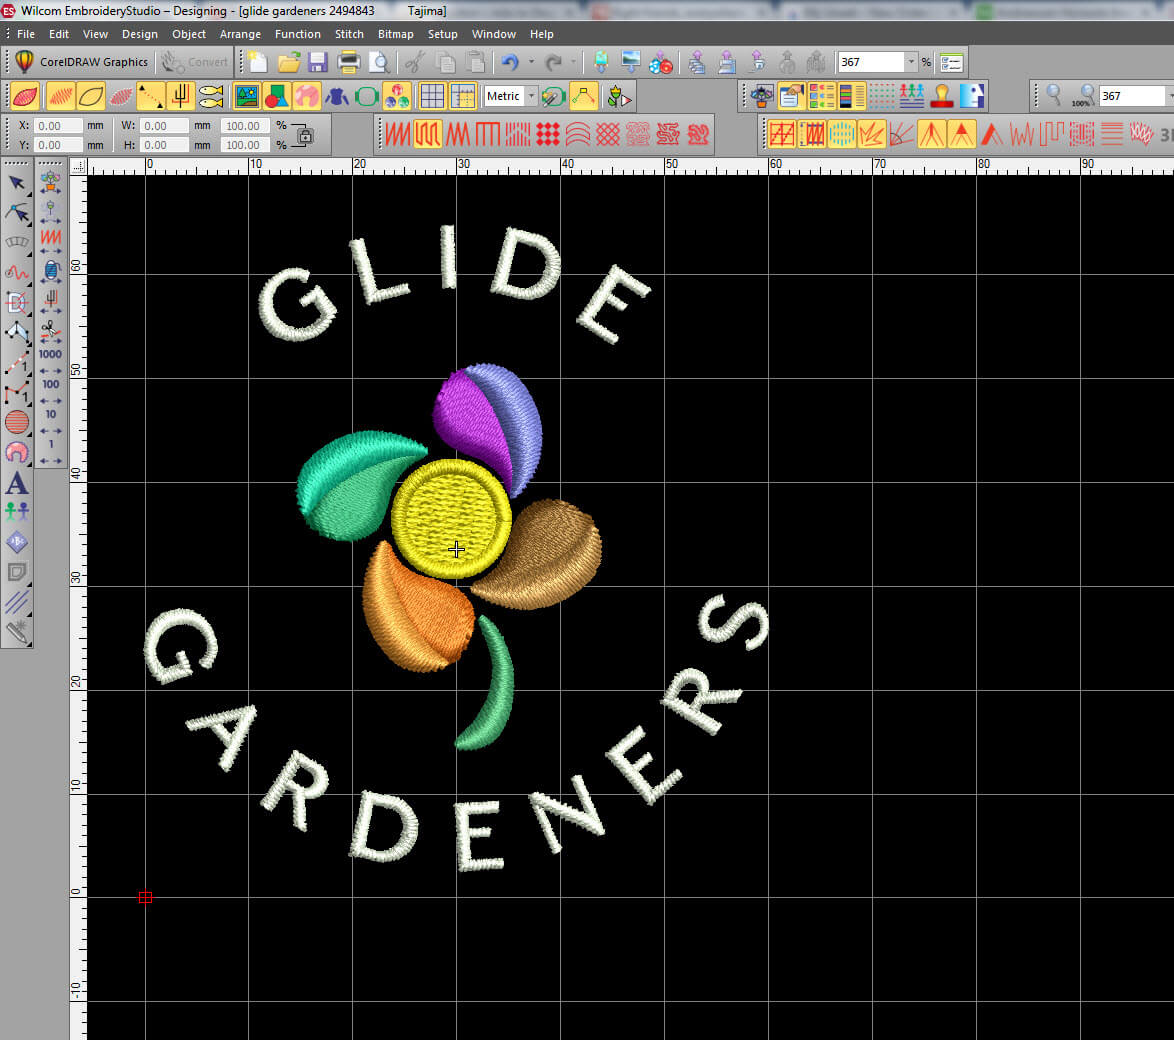The image size is (1174, 1040).
Task: Select the Reshape Object tool
Action: click(x=17, y=212)
